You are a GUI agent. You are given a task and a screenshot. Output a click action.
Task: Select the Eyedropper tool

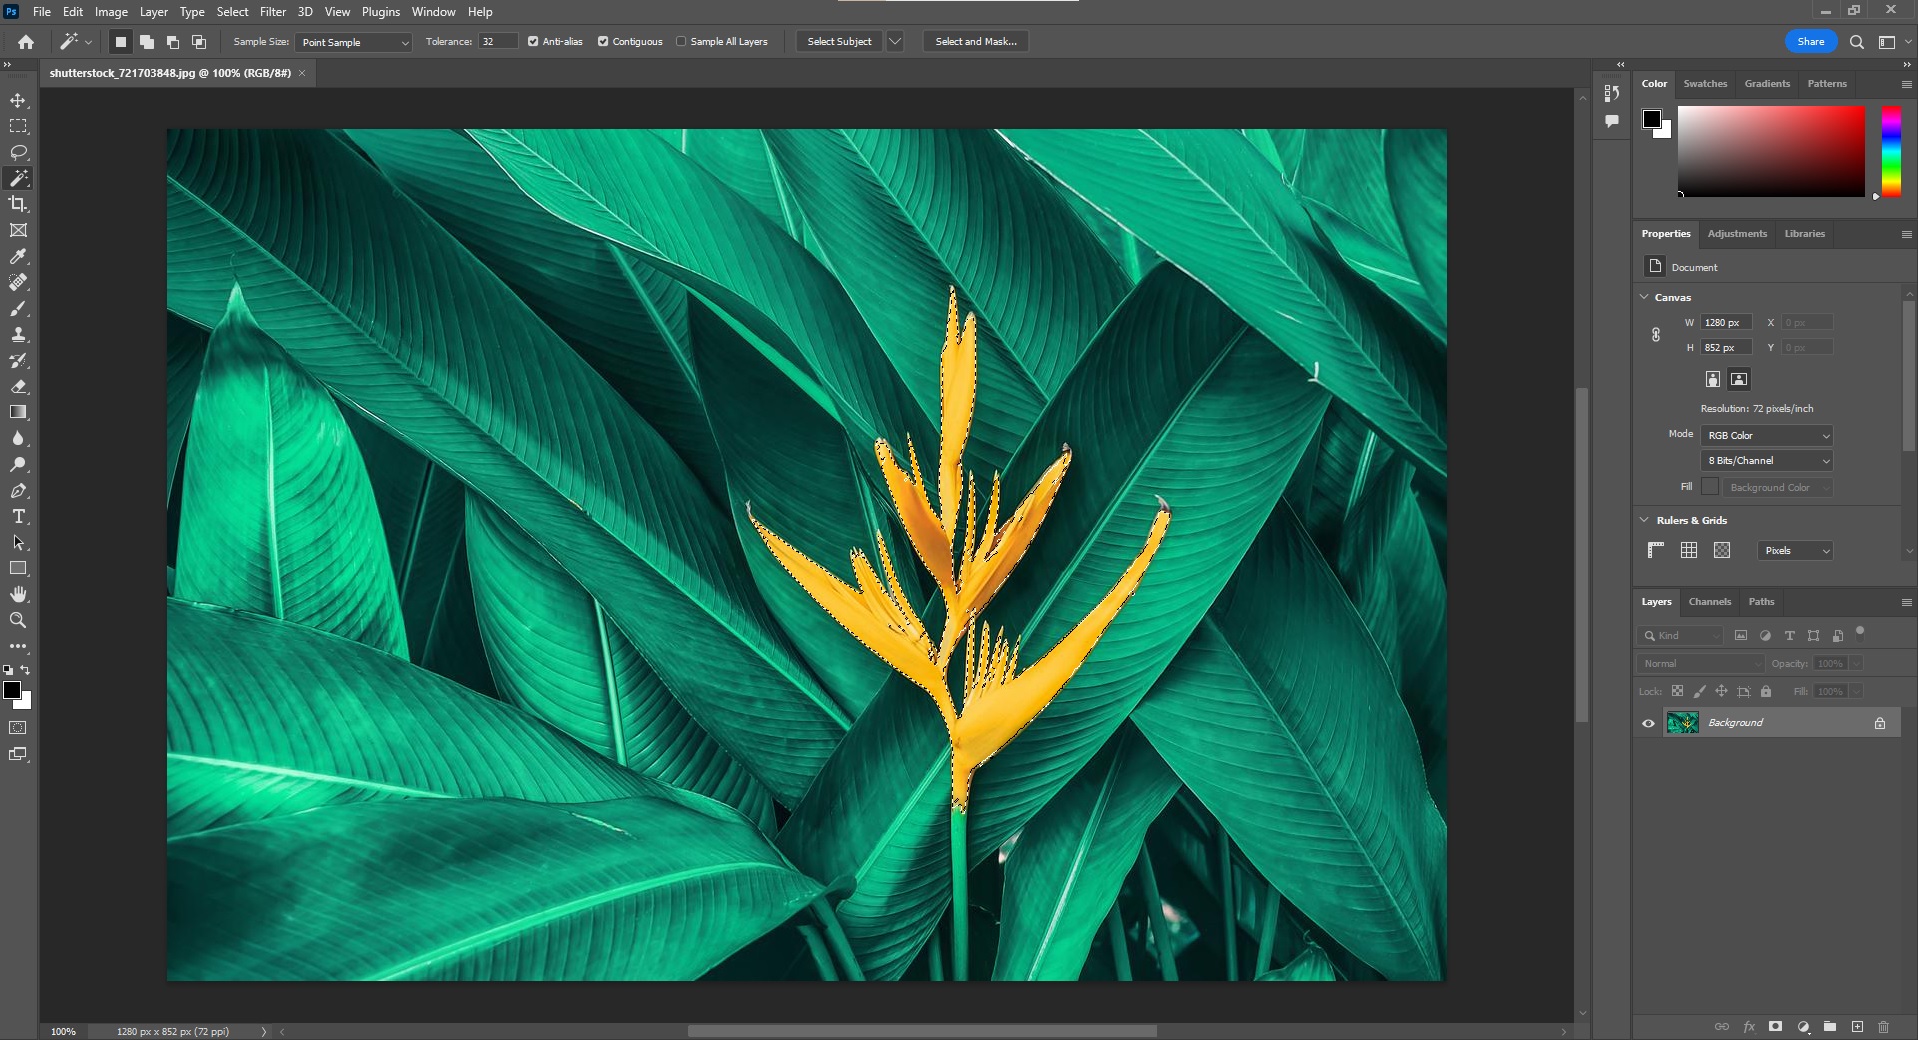18,257
